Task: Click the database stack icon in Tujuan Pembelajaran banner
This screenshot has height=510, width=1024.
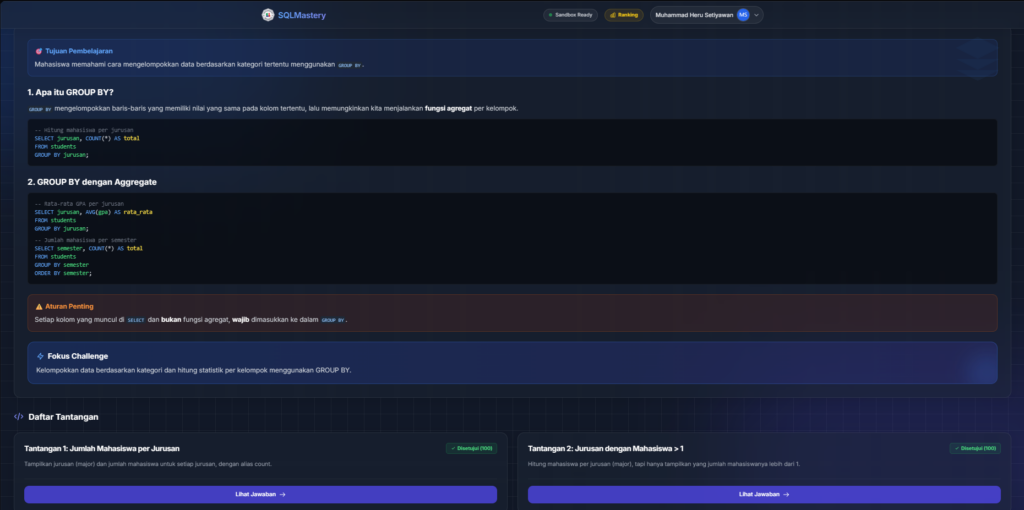Action: pyautogui.click(x=975, y=58)
